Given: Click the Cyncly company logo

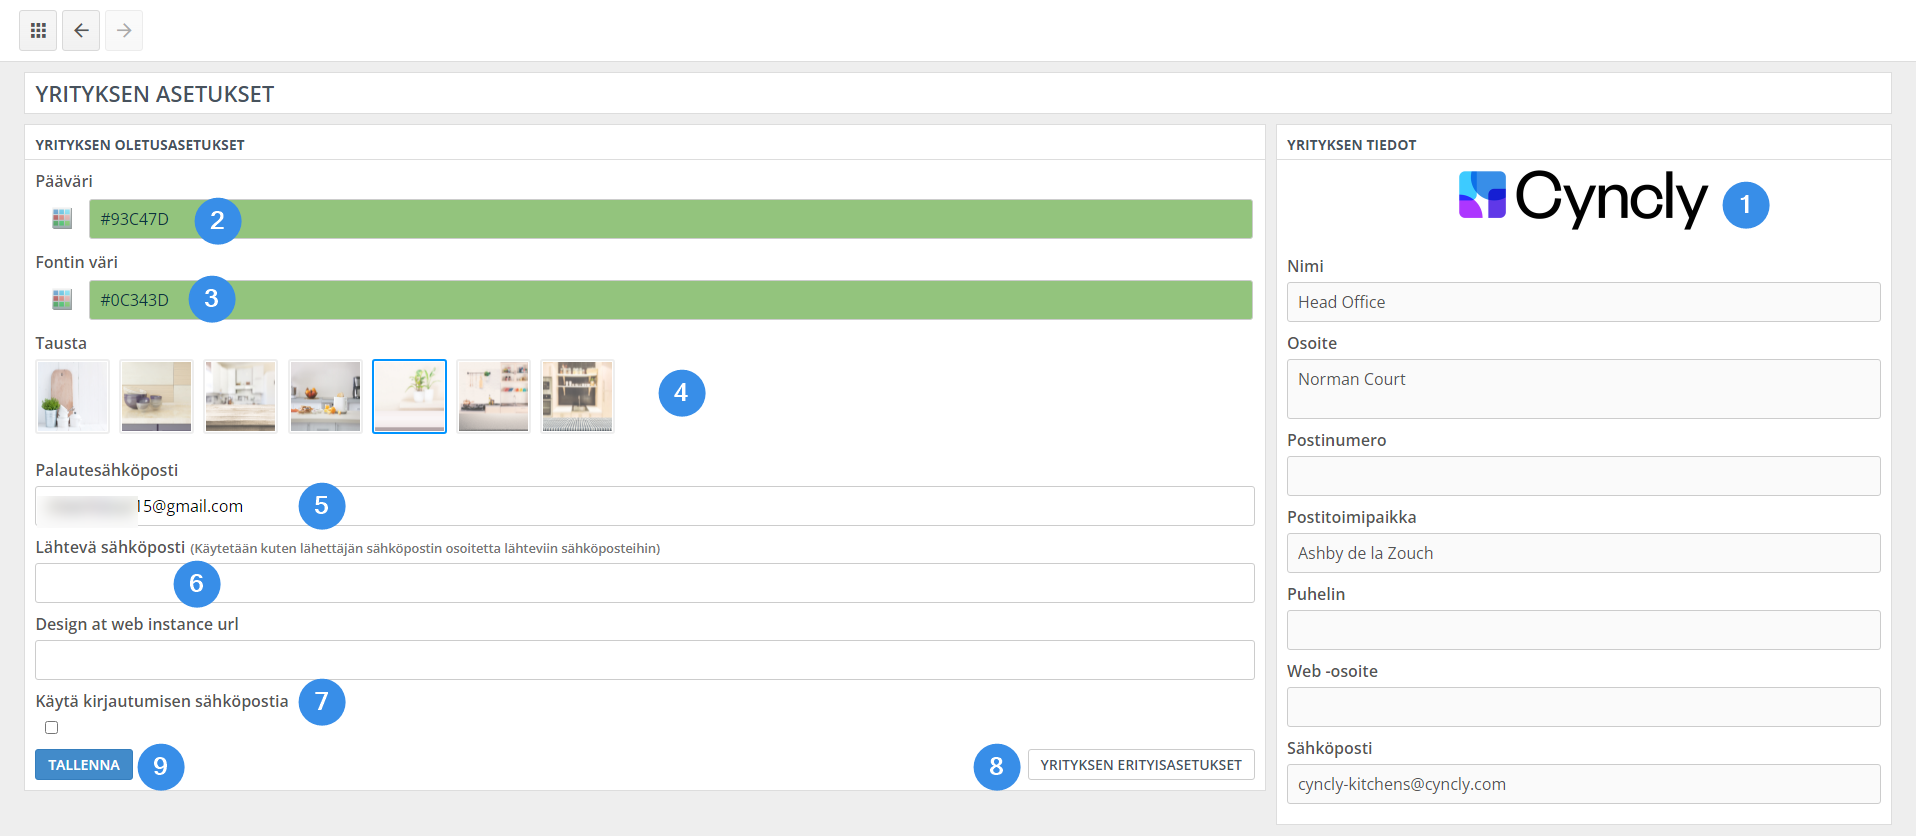Looking at the screenshot, I should pos(1582,197).
